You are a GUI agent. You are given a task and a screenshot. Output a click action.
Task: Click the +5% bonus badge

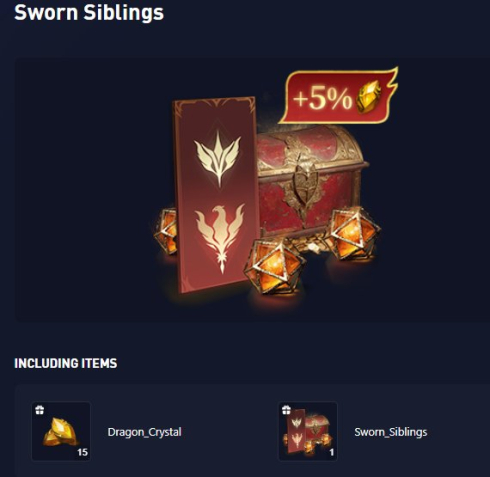coord(338,96)
